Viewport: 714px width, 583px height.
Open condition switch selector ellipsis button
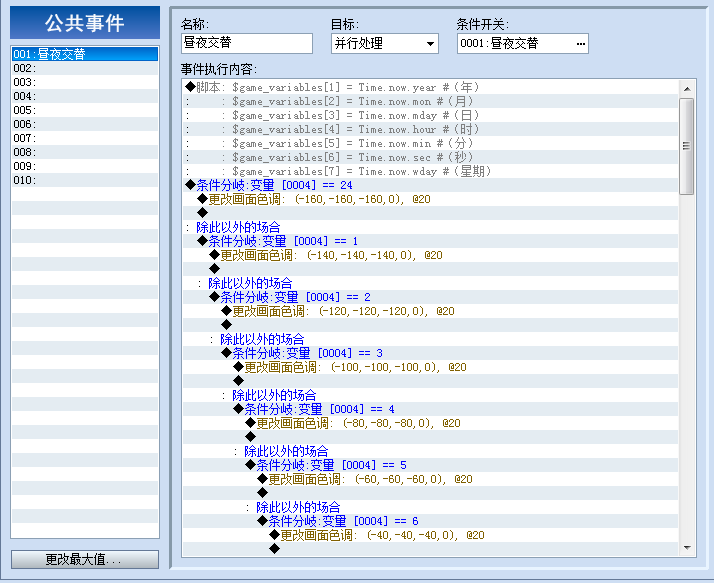tap(581, 44)
